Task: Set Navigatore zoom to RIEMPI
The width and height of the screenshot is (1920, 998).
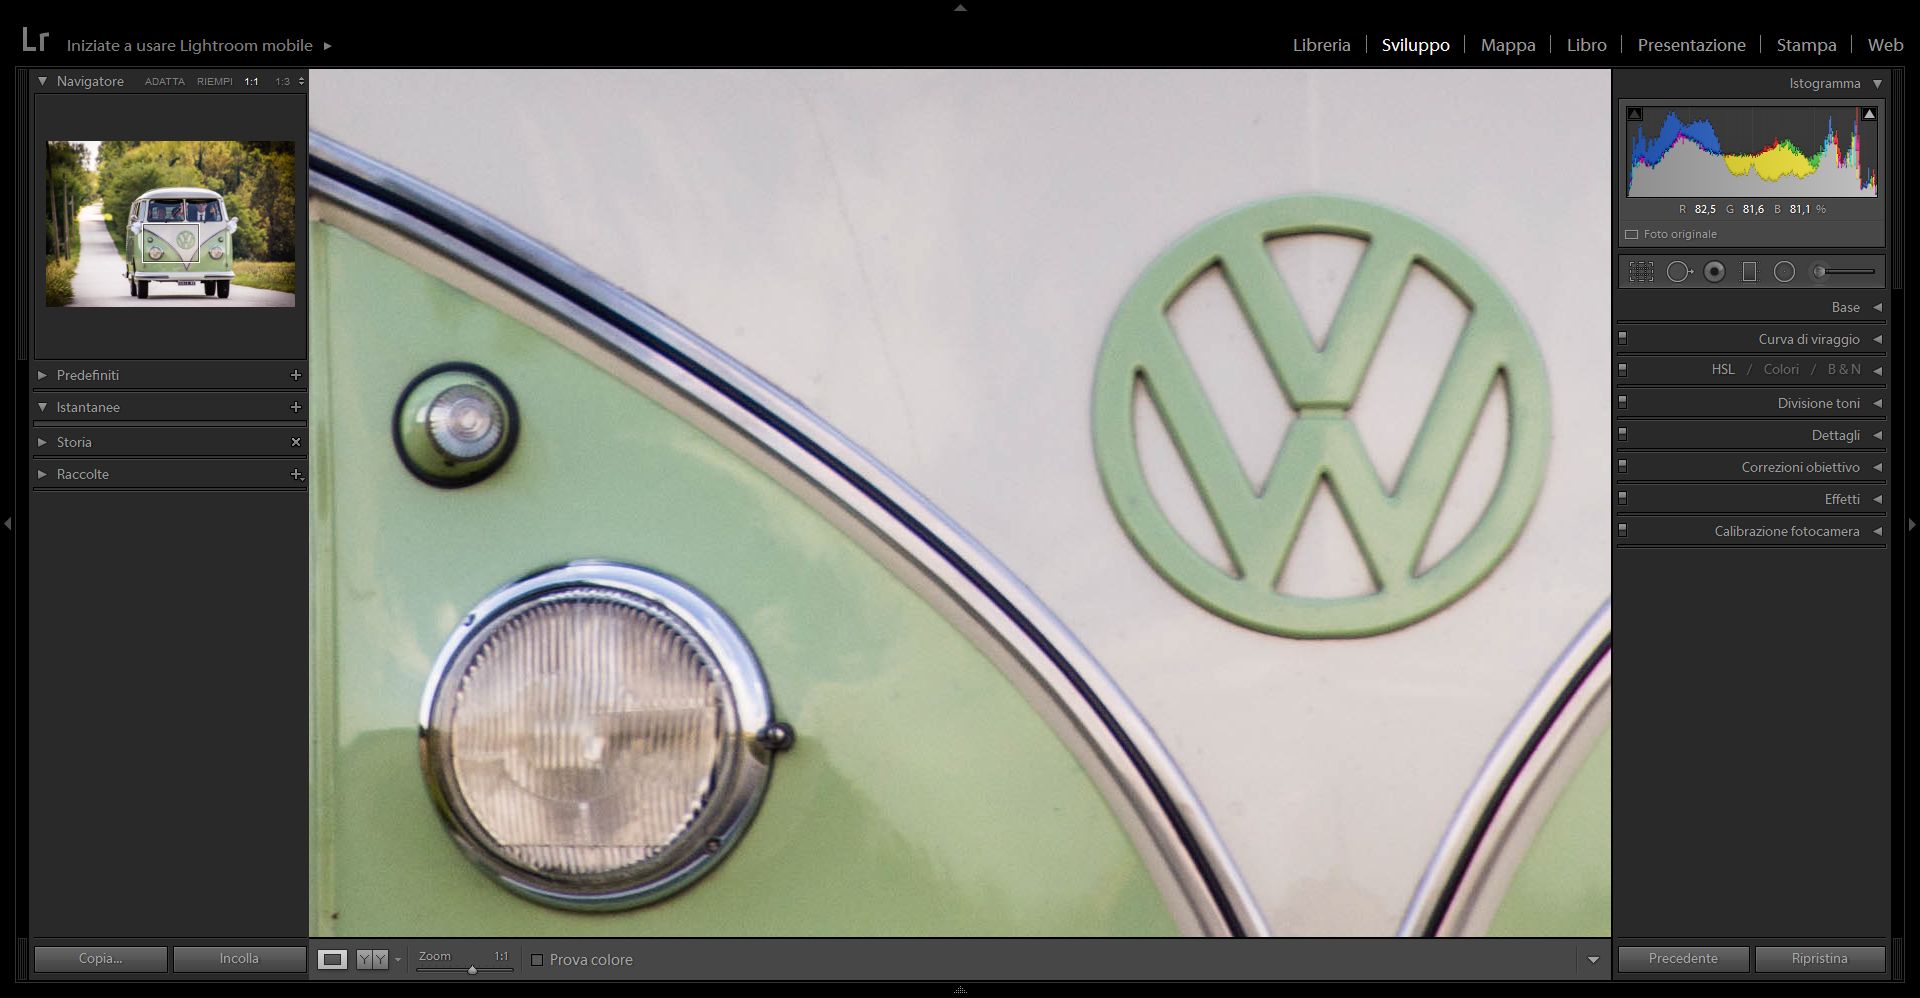Action: coord(214,82)
